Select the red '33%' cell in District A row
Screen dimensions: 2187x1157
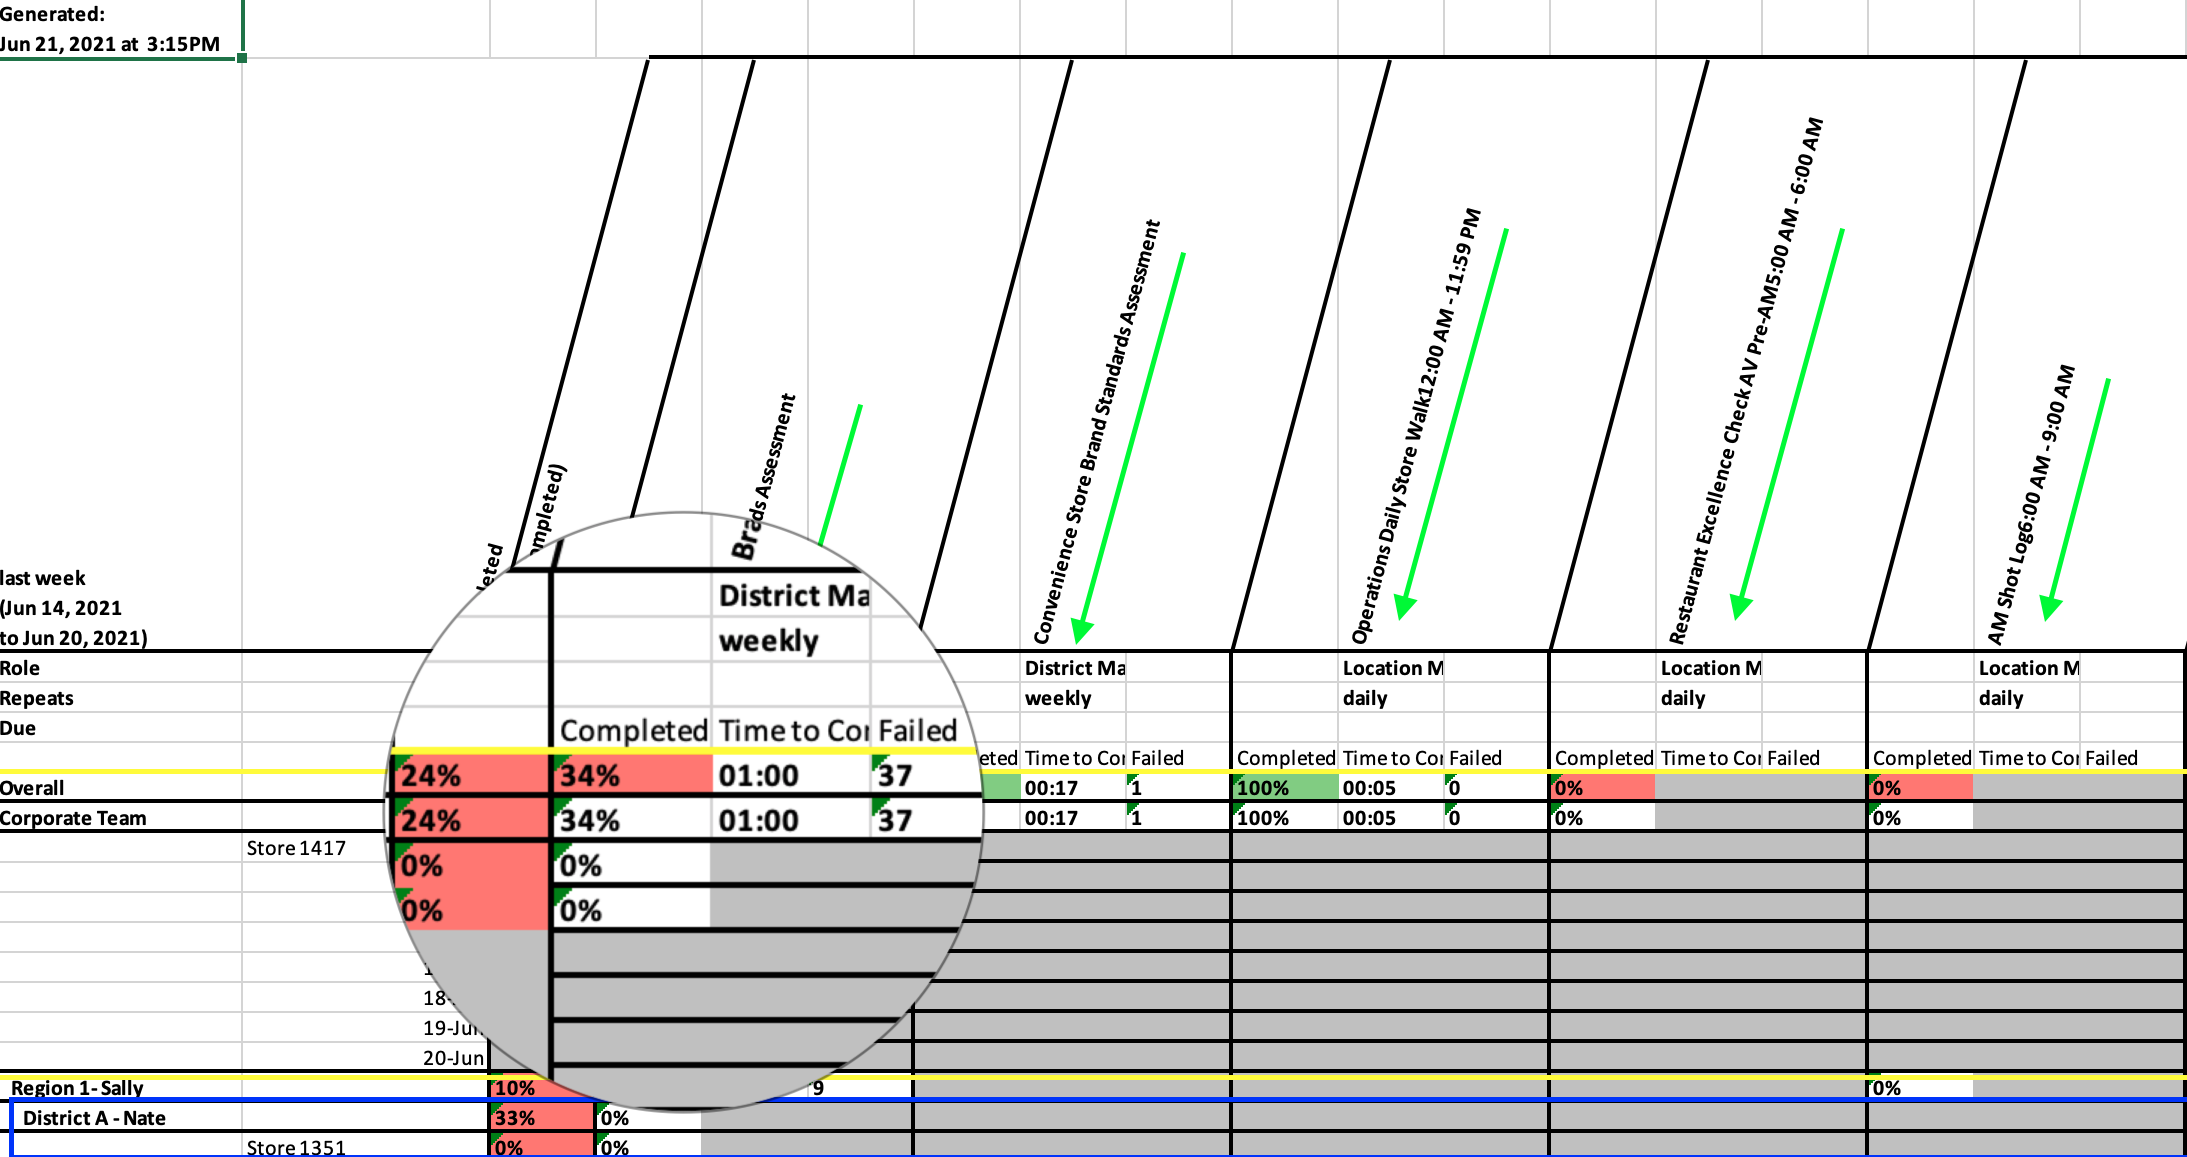coord(542,1118)
